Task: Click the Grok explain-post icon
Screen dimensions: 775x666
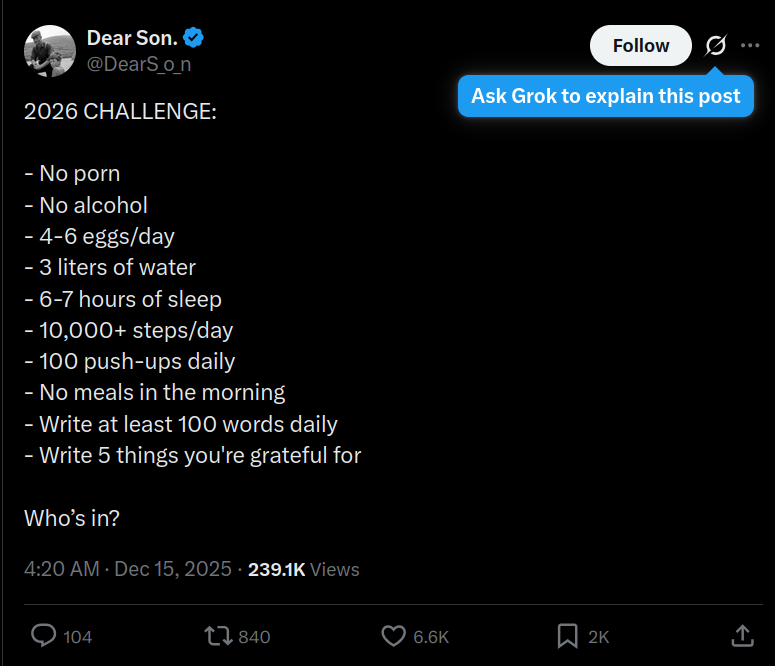Action: coord(715,46)
